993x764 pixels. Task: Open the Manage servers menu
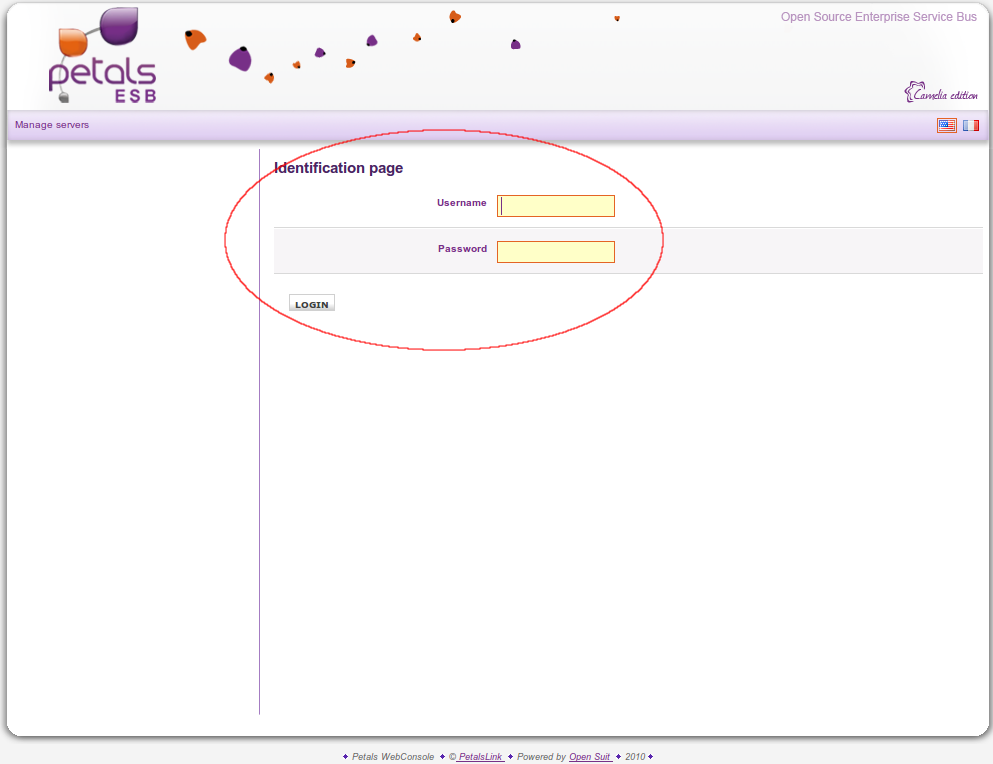pyautogui.click(x=52, y=125)
